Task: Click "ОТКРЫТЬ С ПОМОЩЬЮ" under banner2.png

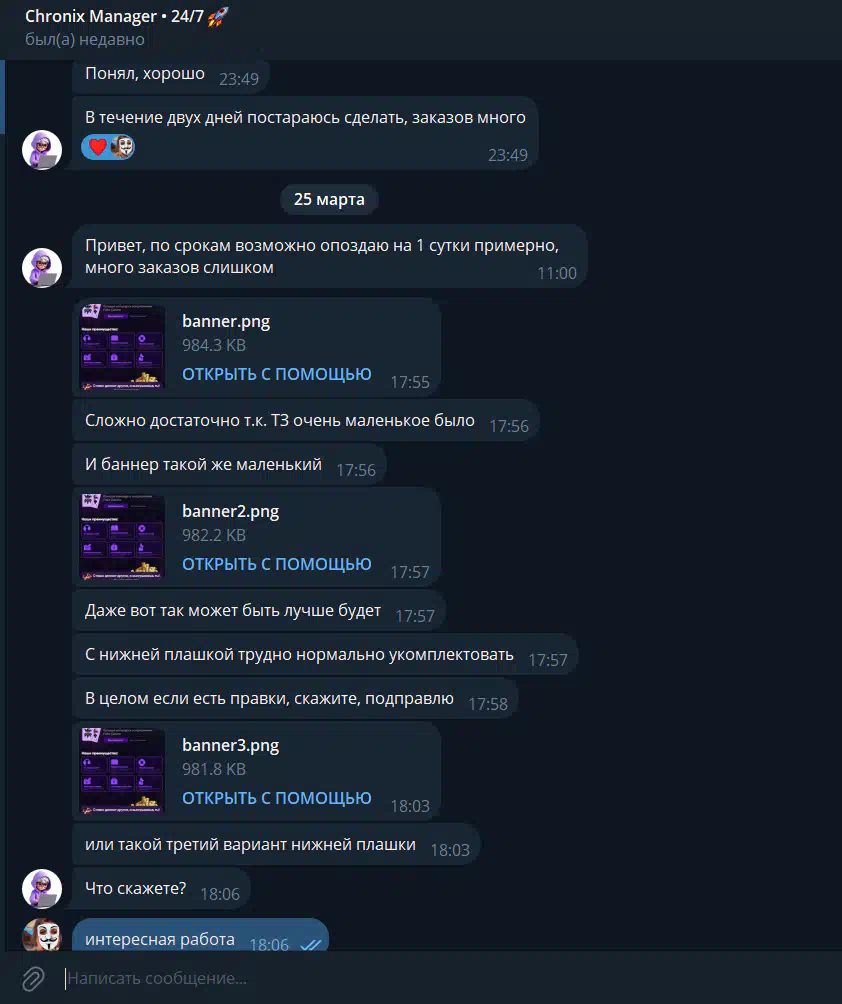Action: (277, 564)
